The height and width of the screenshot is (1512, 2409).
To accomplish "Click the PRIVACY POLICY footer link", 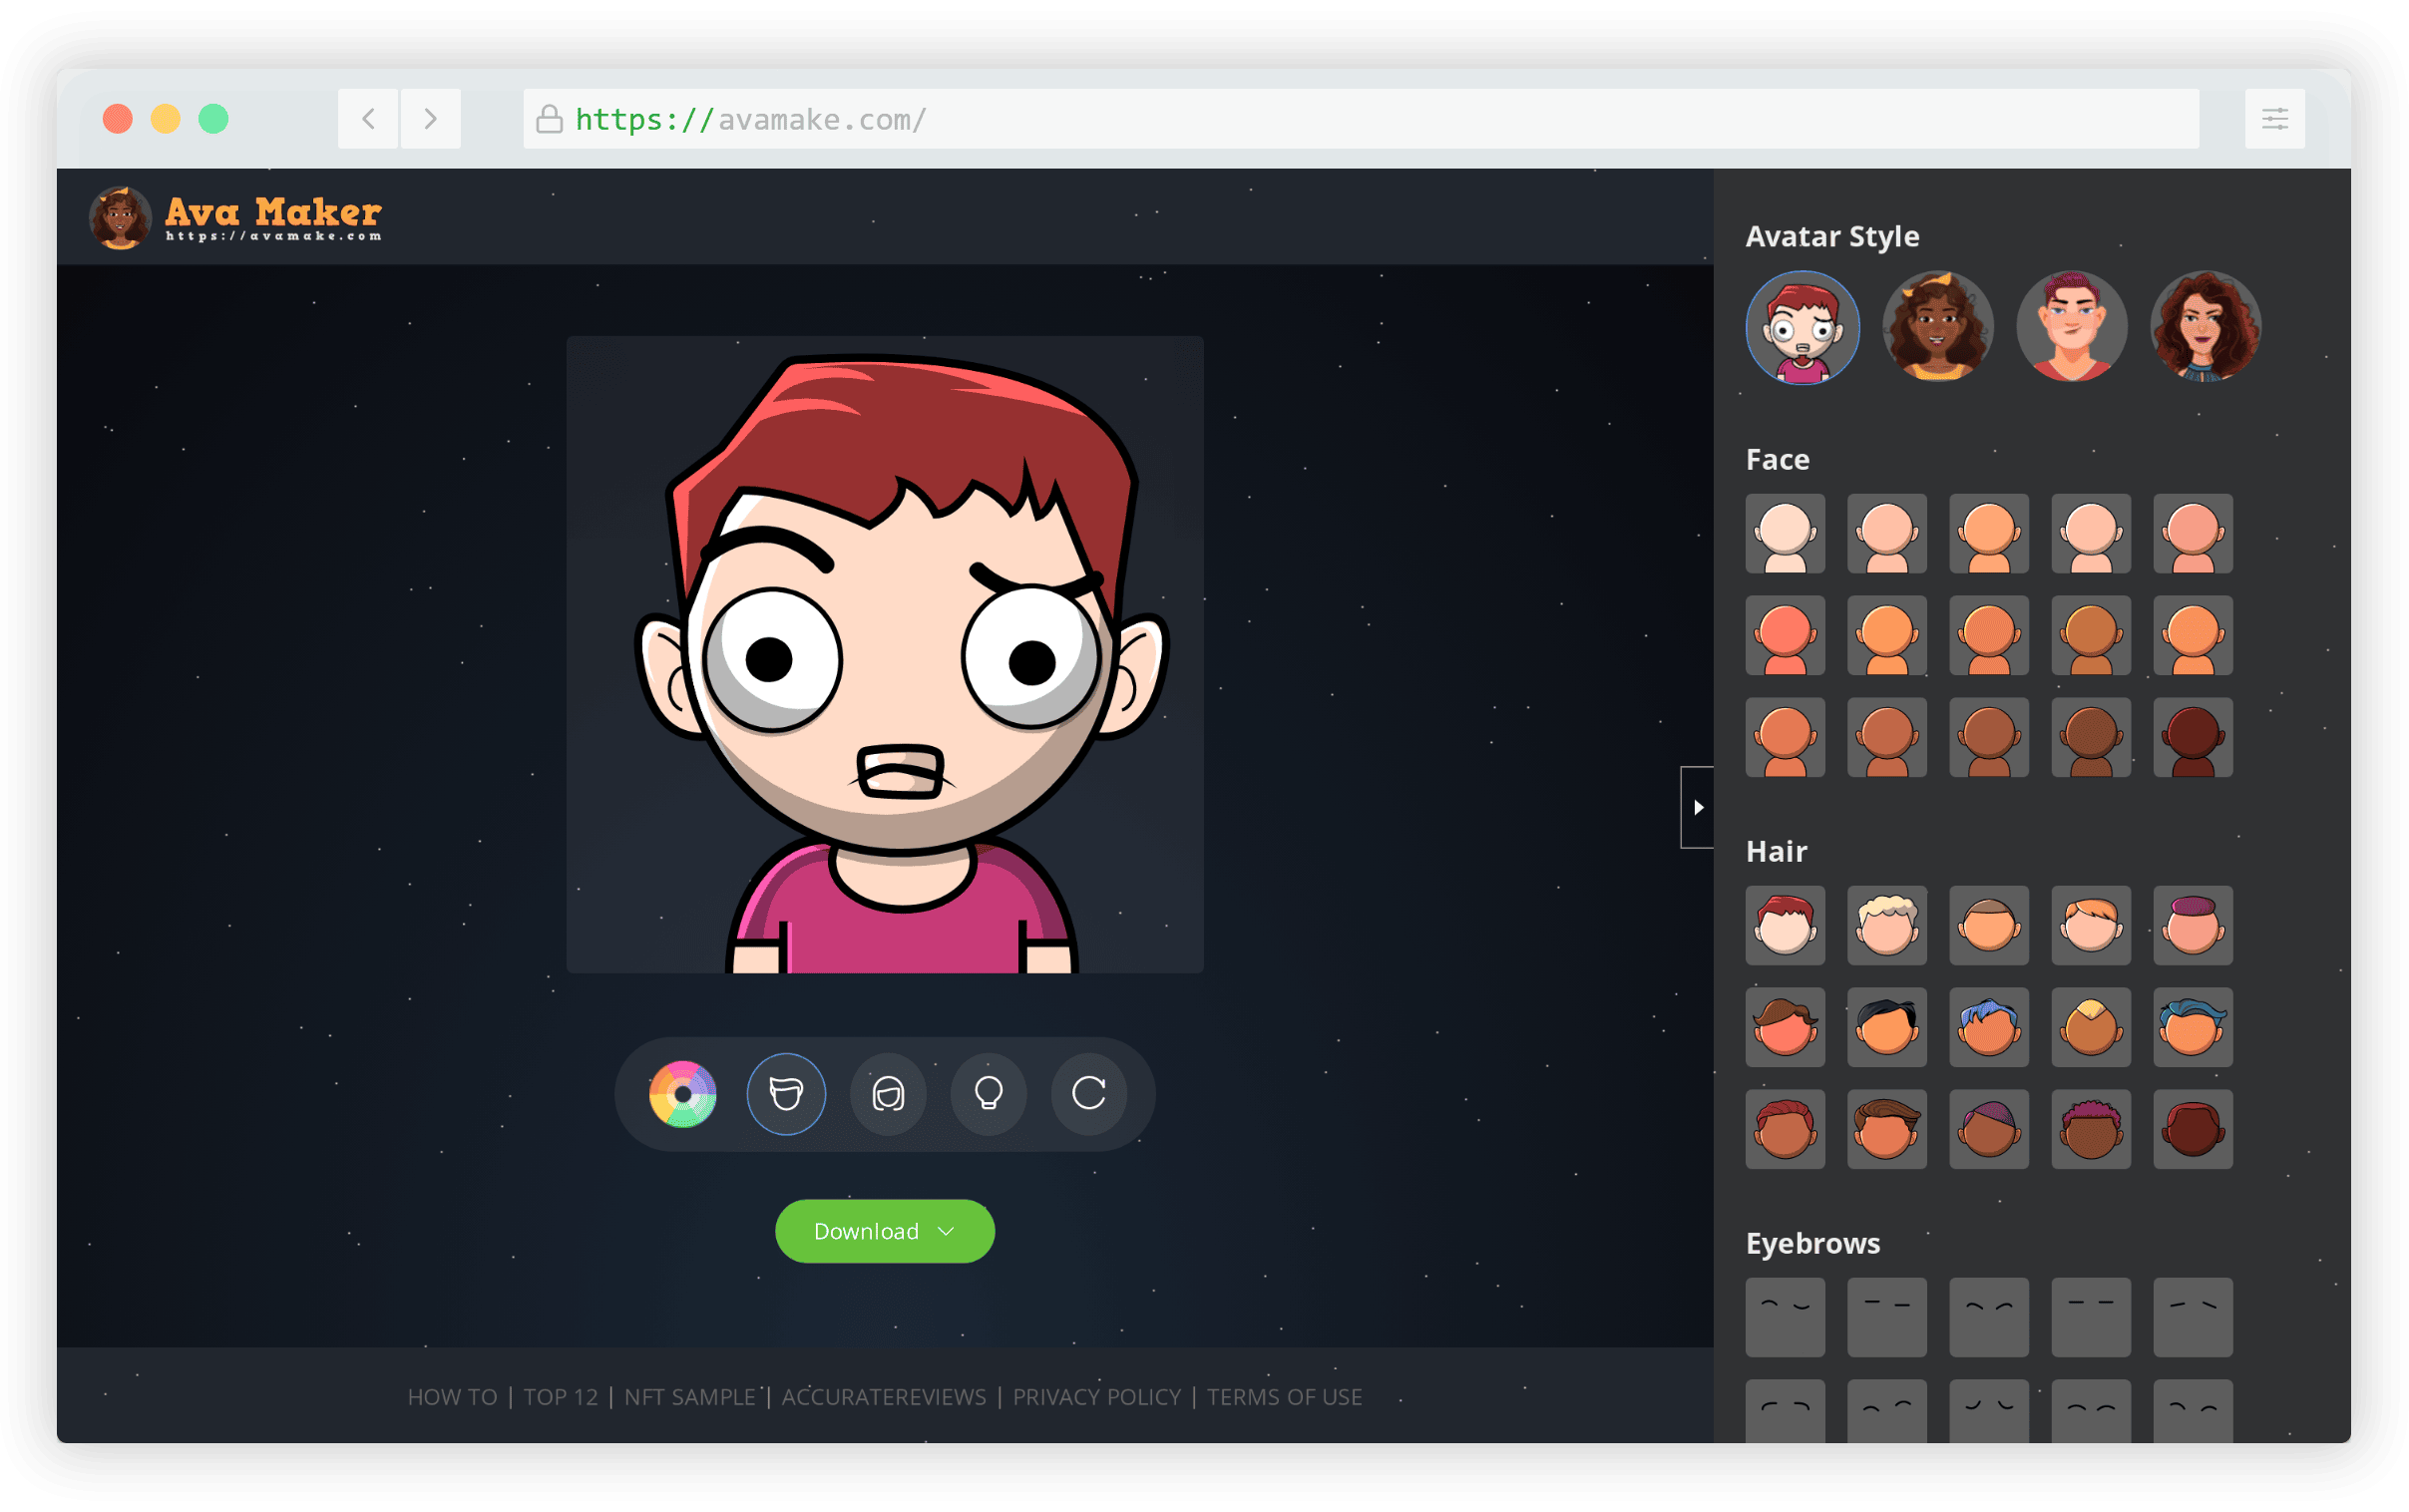I will point(1096,1397).
